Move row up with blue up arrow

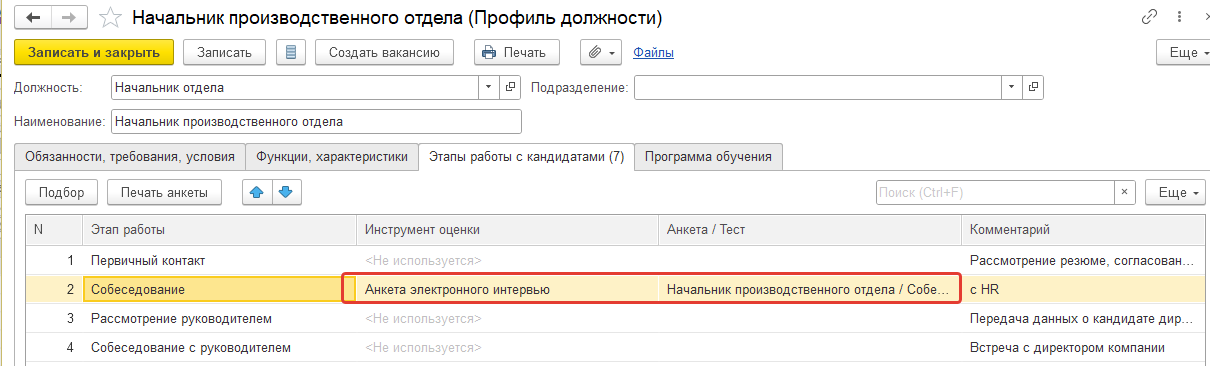[x=258, y=192]
